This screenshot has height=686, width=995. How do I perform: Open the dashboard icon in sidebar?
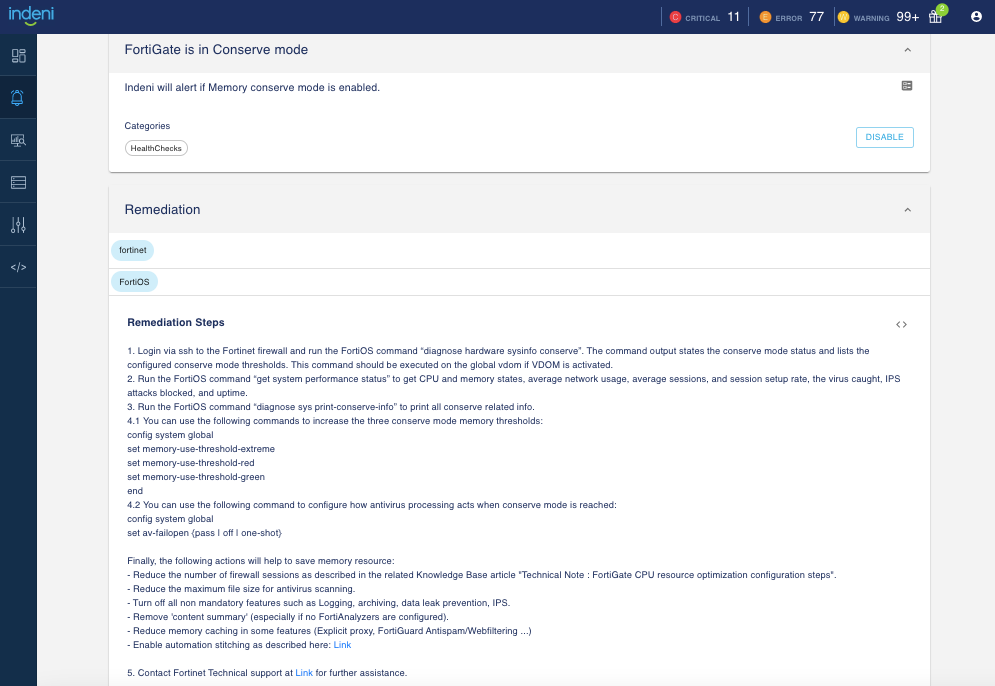point(18,56)
